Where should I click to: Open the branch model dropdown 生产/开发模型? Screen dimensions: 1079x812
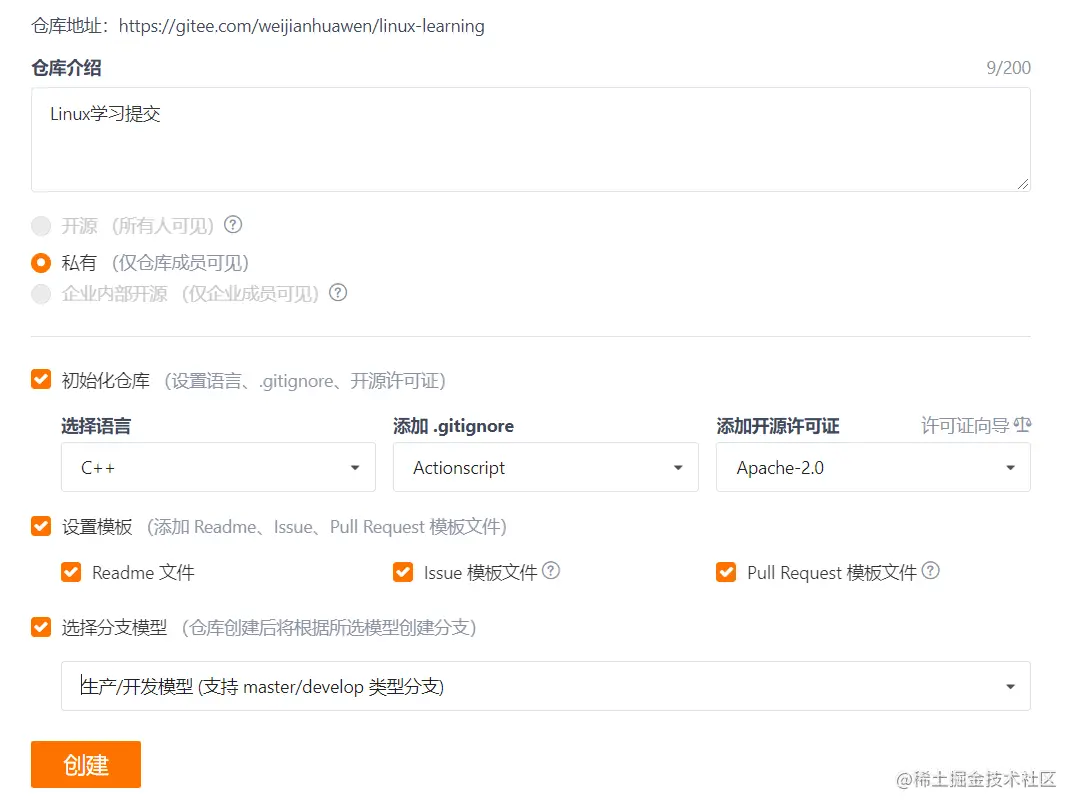click(546, 686)
